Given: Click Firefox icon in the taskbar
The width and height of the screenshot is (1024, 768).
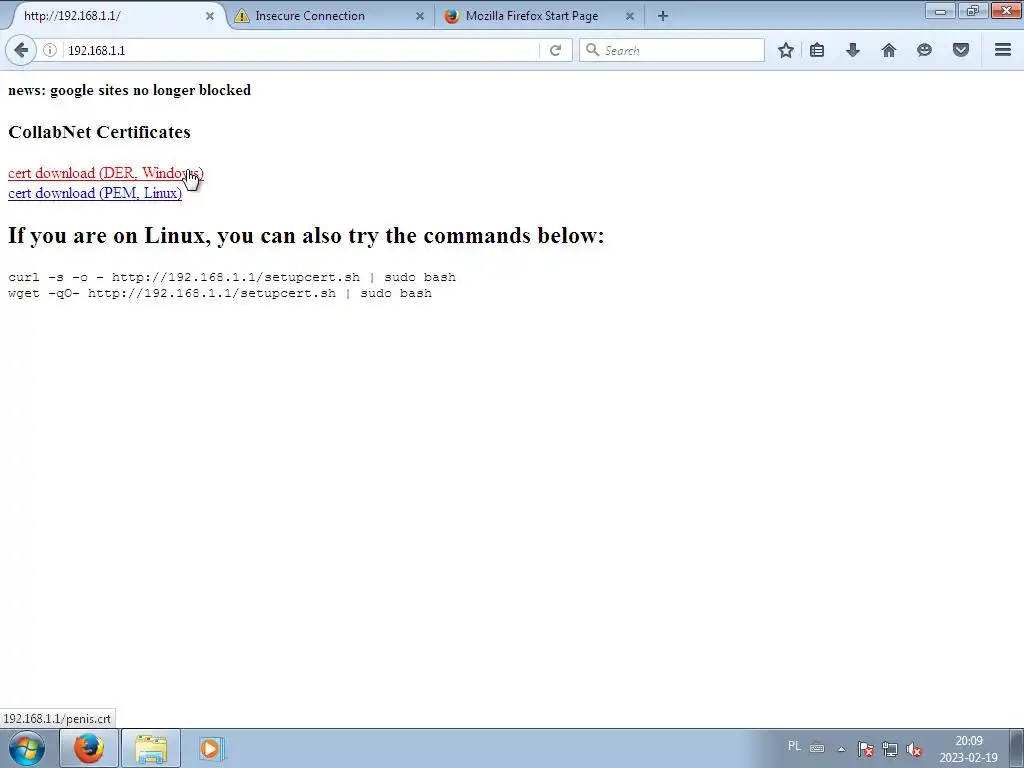Looking at the screenshot, I should click(89, 748).
